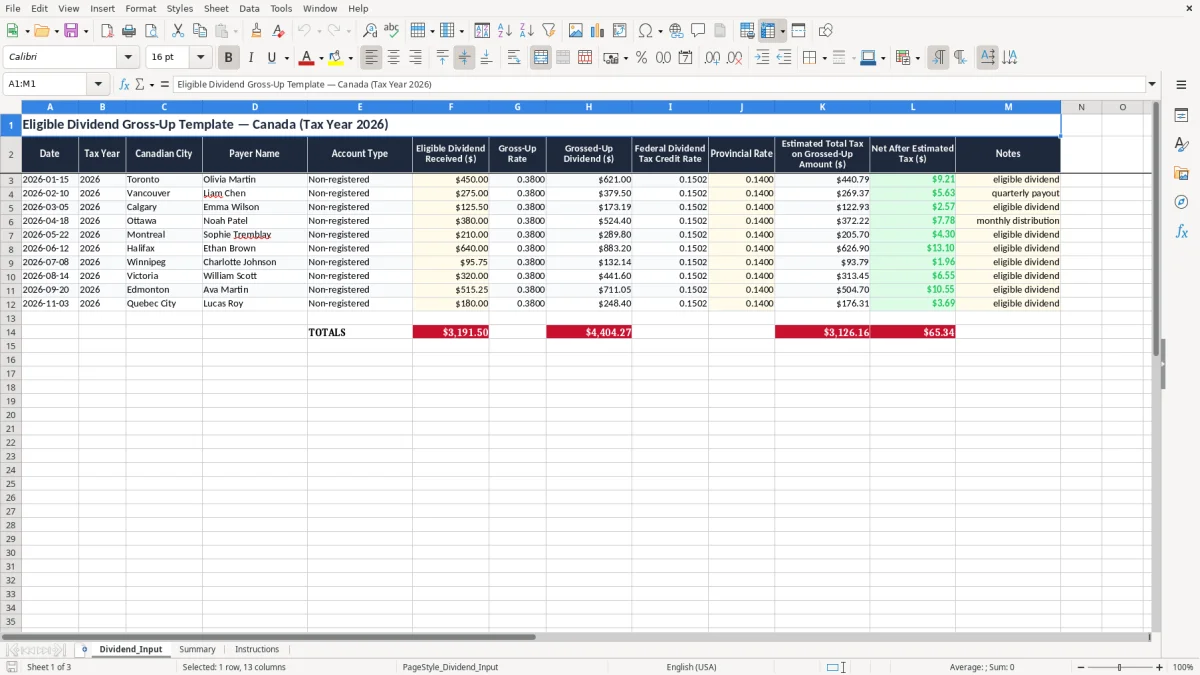Run the spelling check

[x=392, y=31]
